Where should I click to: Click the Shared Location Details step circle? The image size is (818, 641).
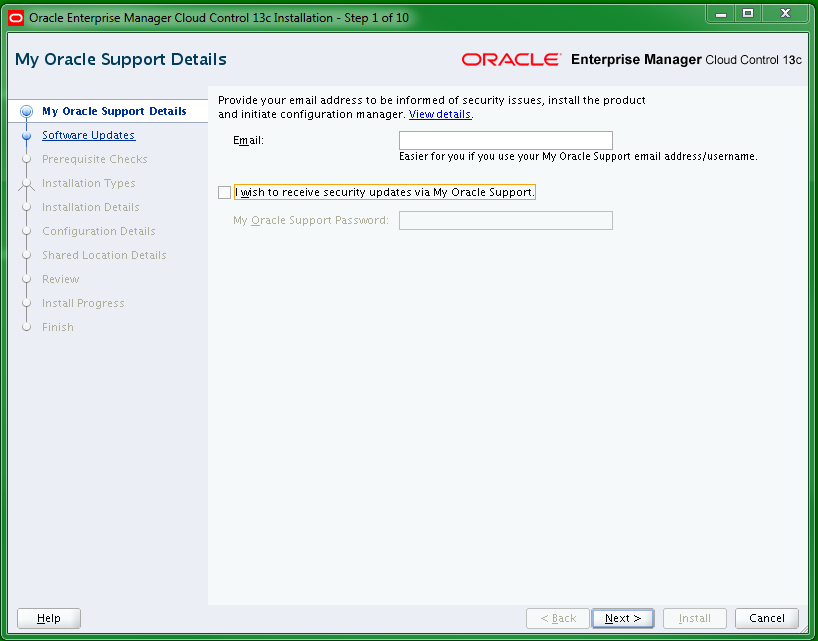click(27, 255)
